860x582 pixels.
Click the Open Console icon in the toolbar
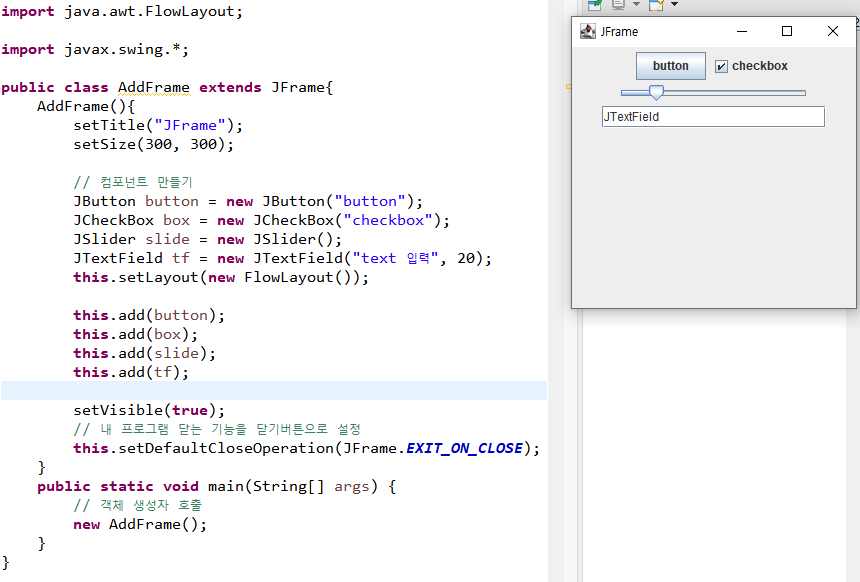click(657, 4)
